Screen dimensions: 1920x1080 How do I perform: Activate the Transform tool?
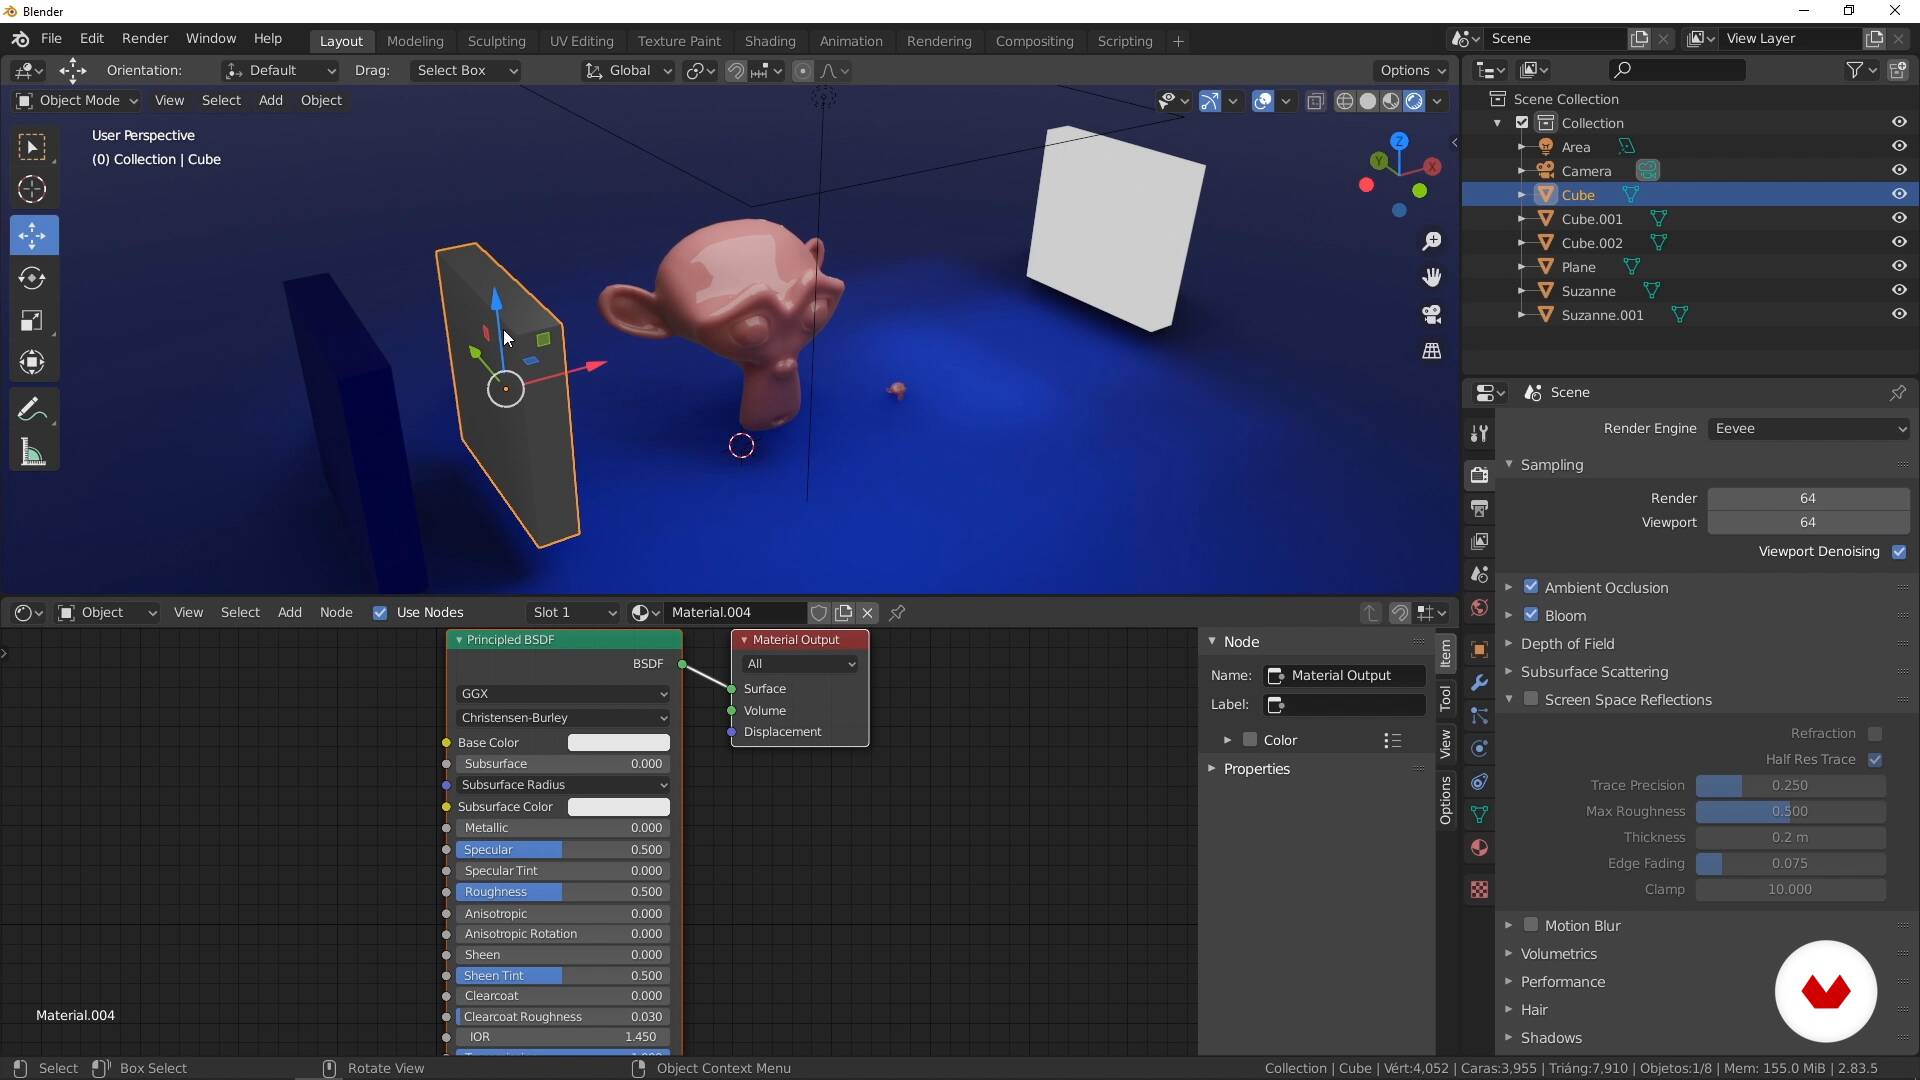(x=32, y=363)
